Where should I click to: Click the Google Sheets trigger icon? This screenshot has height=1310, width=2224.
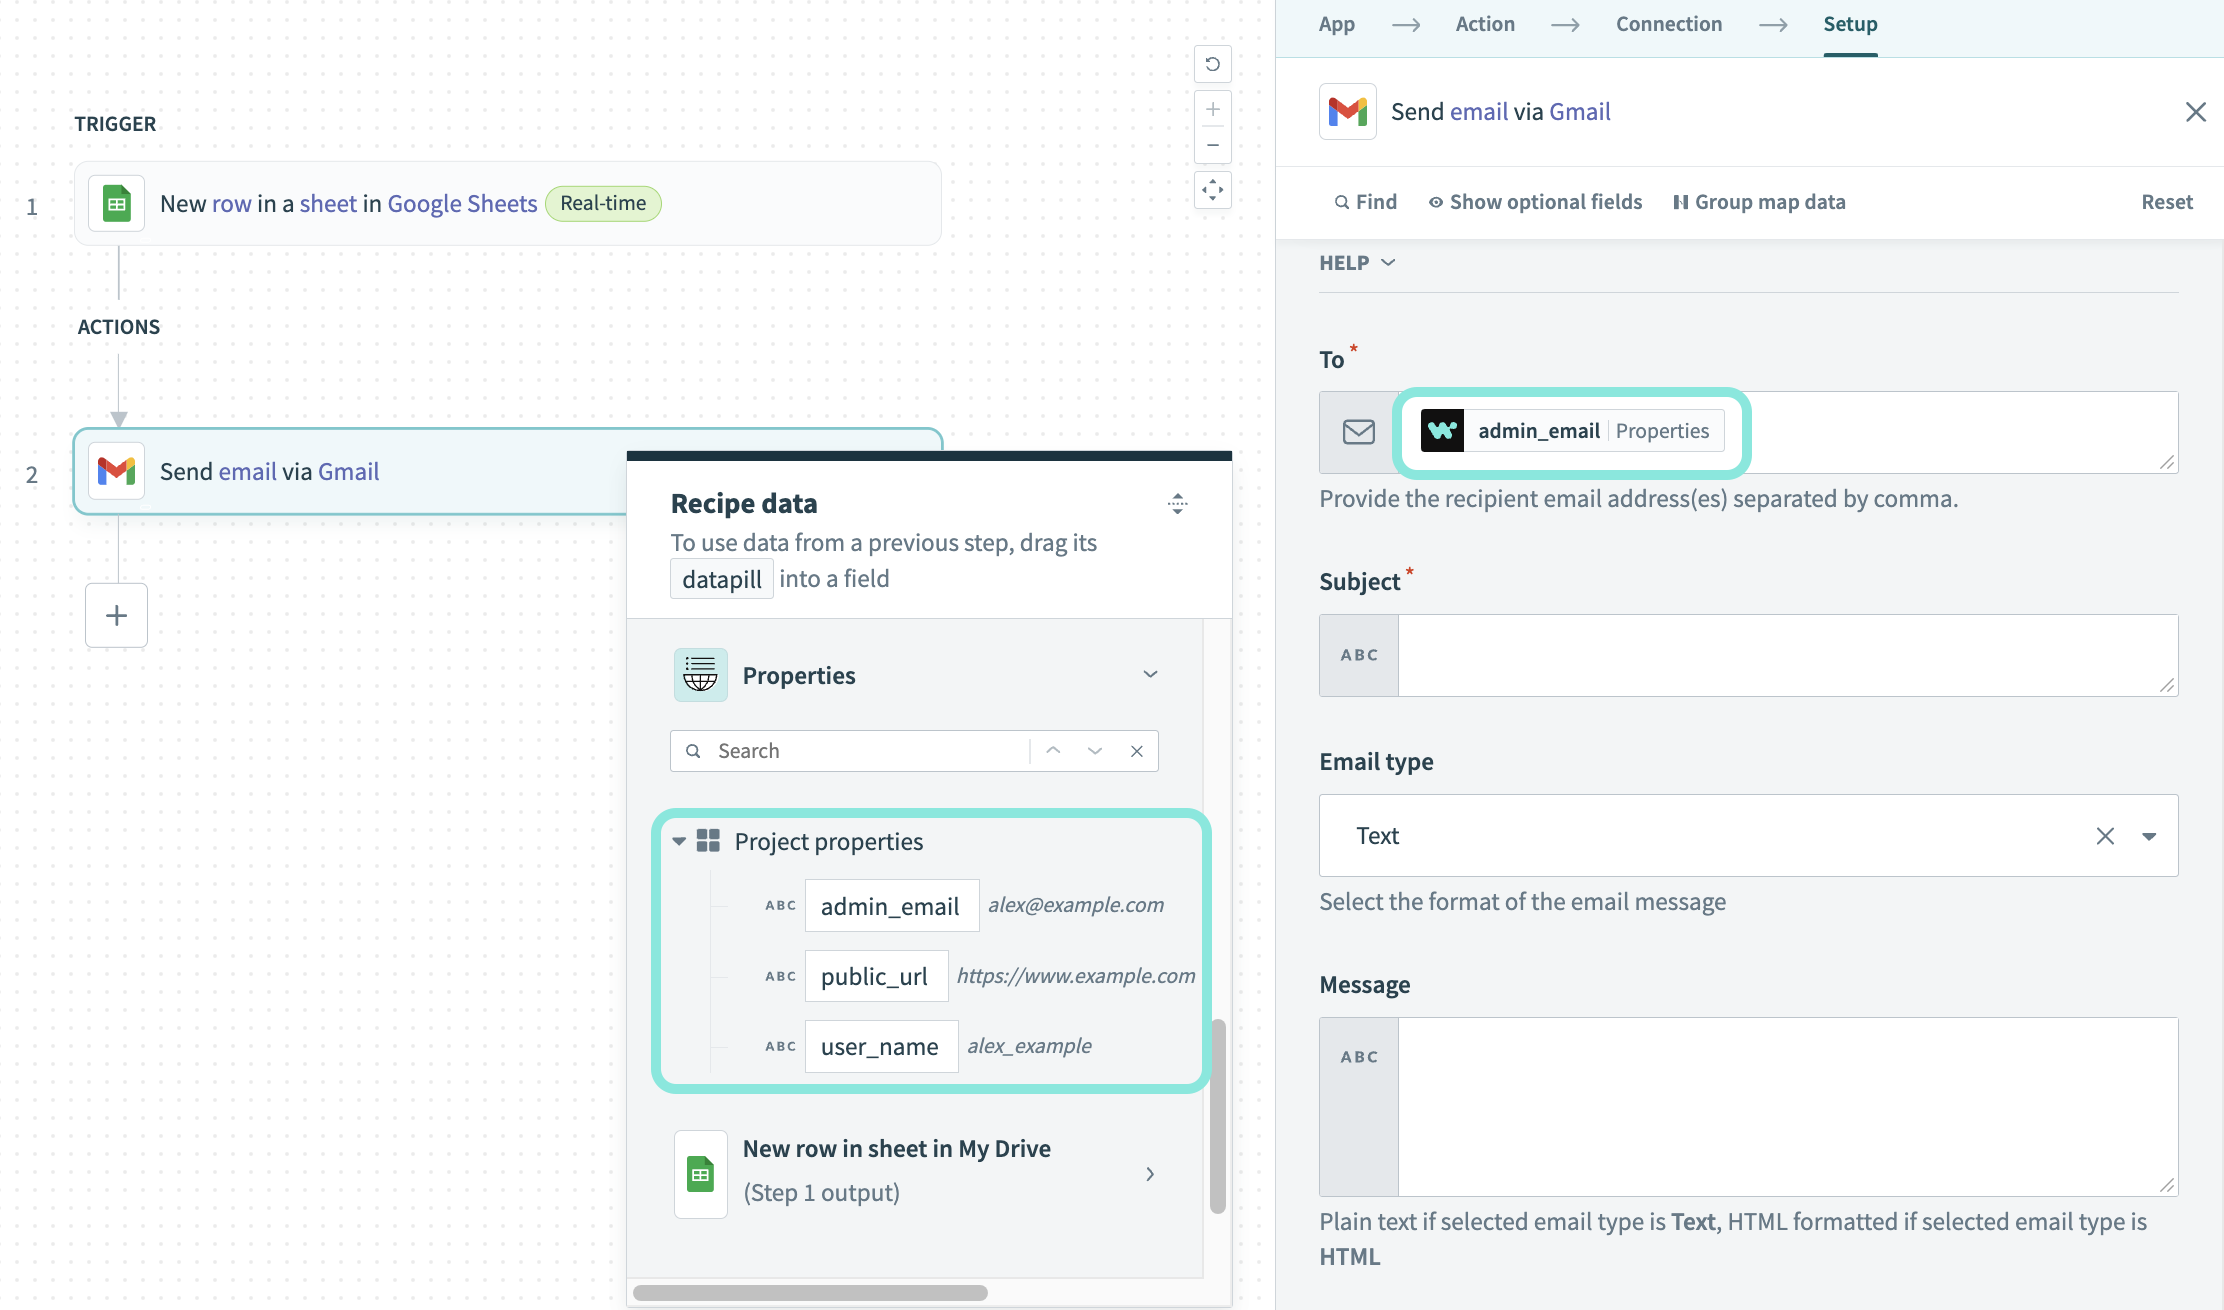(x=116, y=202)
